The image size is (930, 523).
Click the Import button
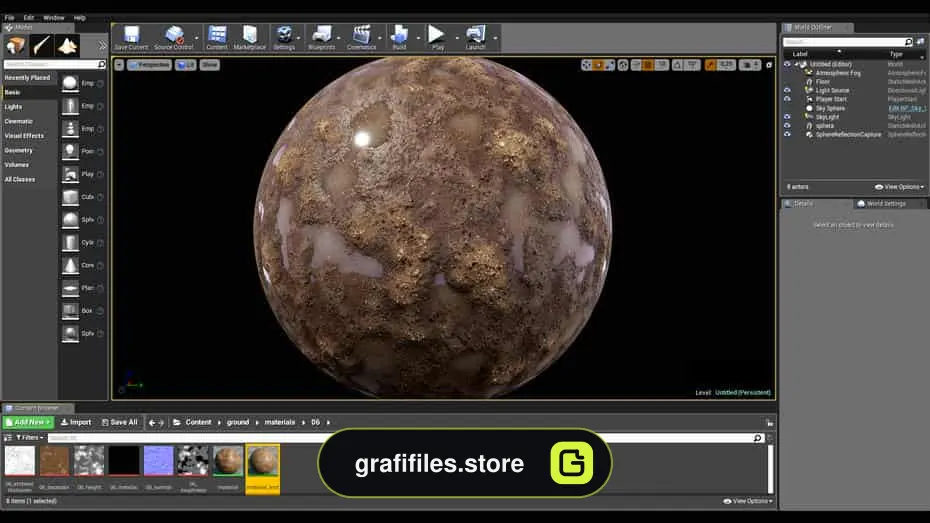[x=76, y=422]
